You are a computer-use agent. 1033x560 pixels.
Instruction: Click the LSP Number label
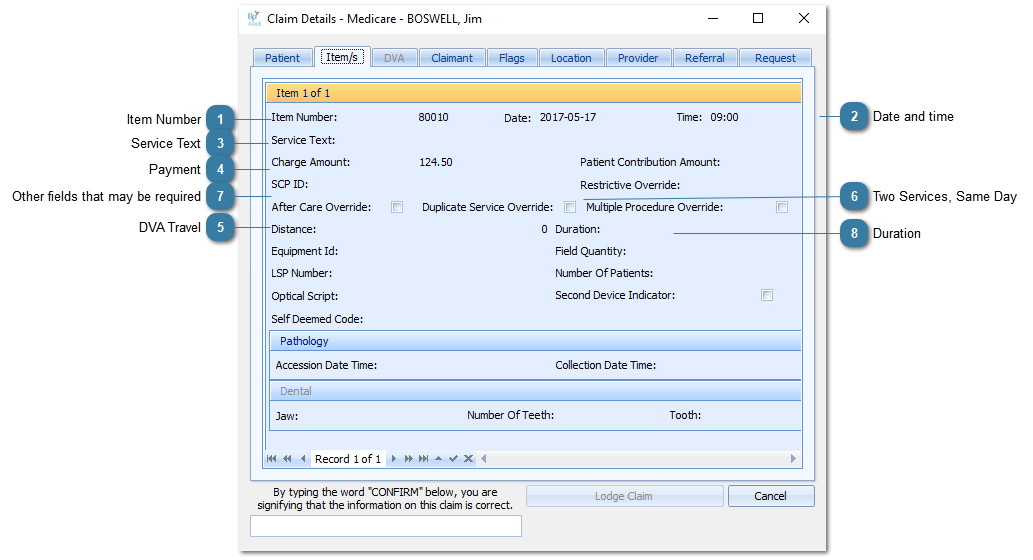pos(302,273)
